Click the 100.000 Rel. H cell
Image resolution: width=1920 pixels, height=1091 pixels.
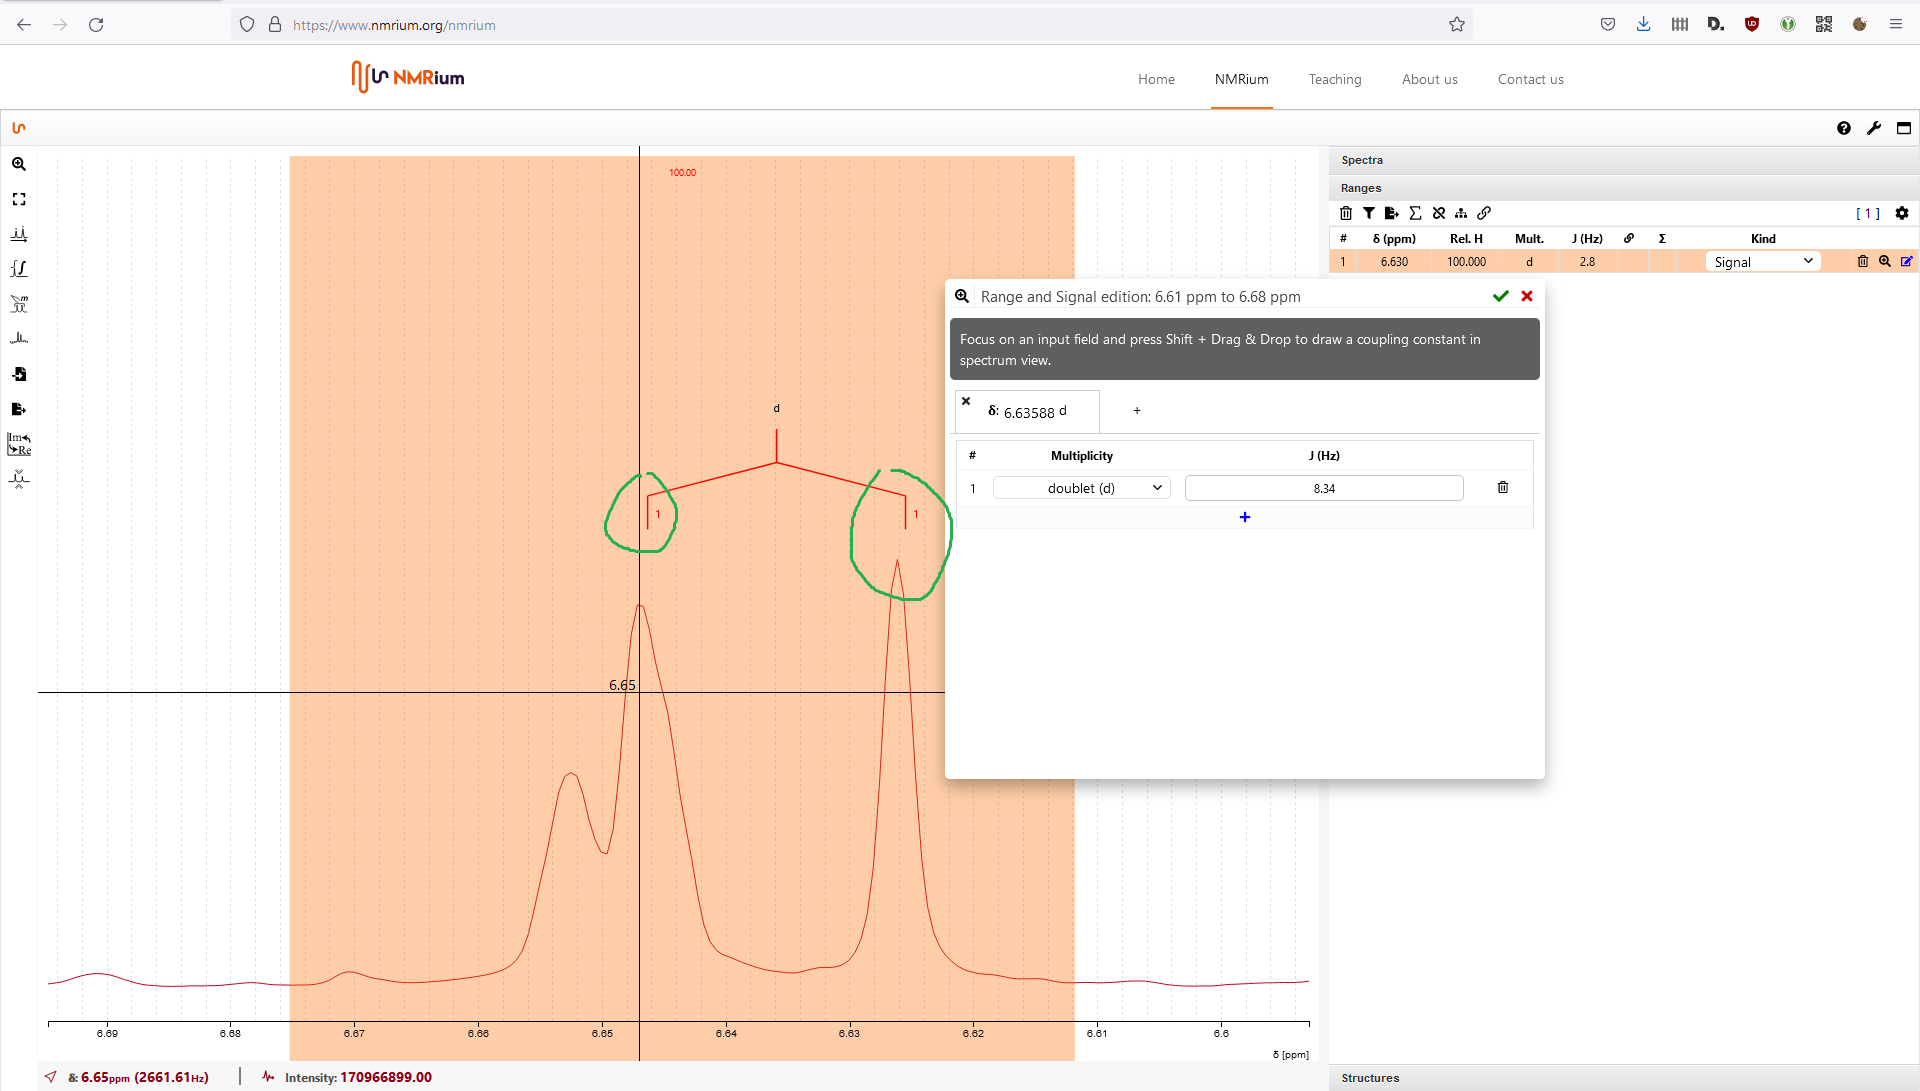1466,262
